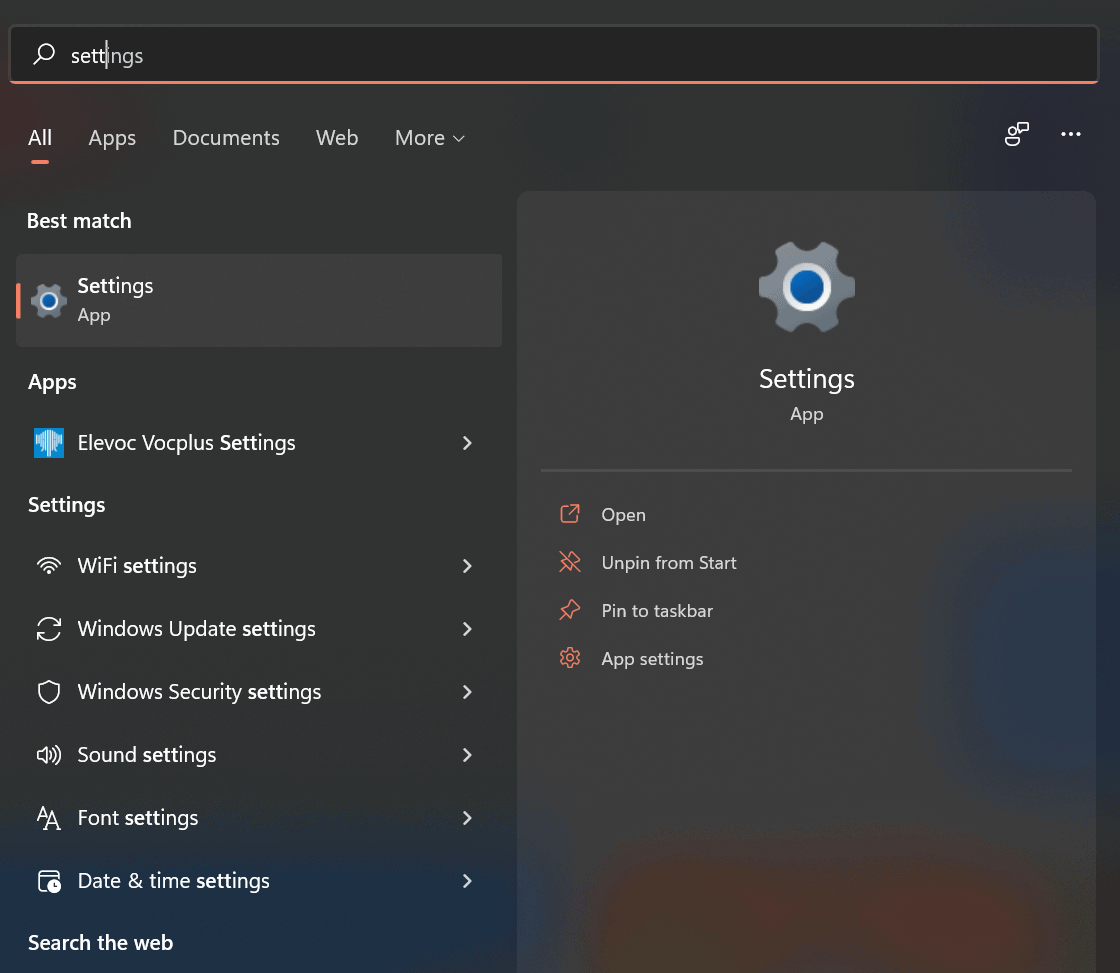
Task: Click the search magnifier icon
Action: pyautogui.click(x=44, y=54)
